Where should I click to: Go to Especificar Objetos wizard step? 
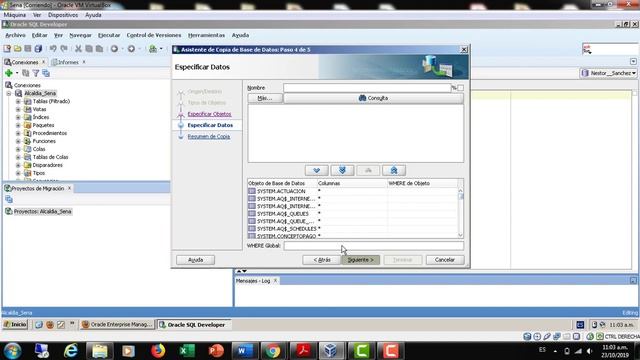tap(209, 114)
